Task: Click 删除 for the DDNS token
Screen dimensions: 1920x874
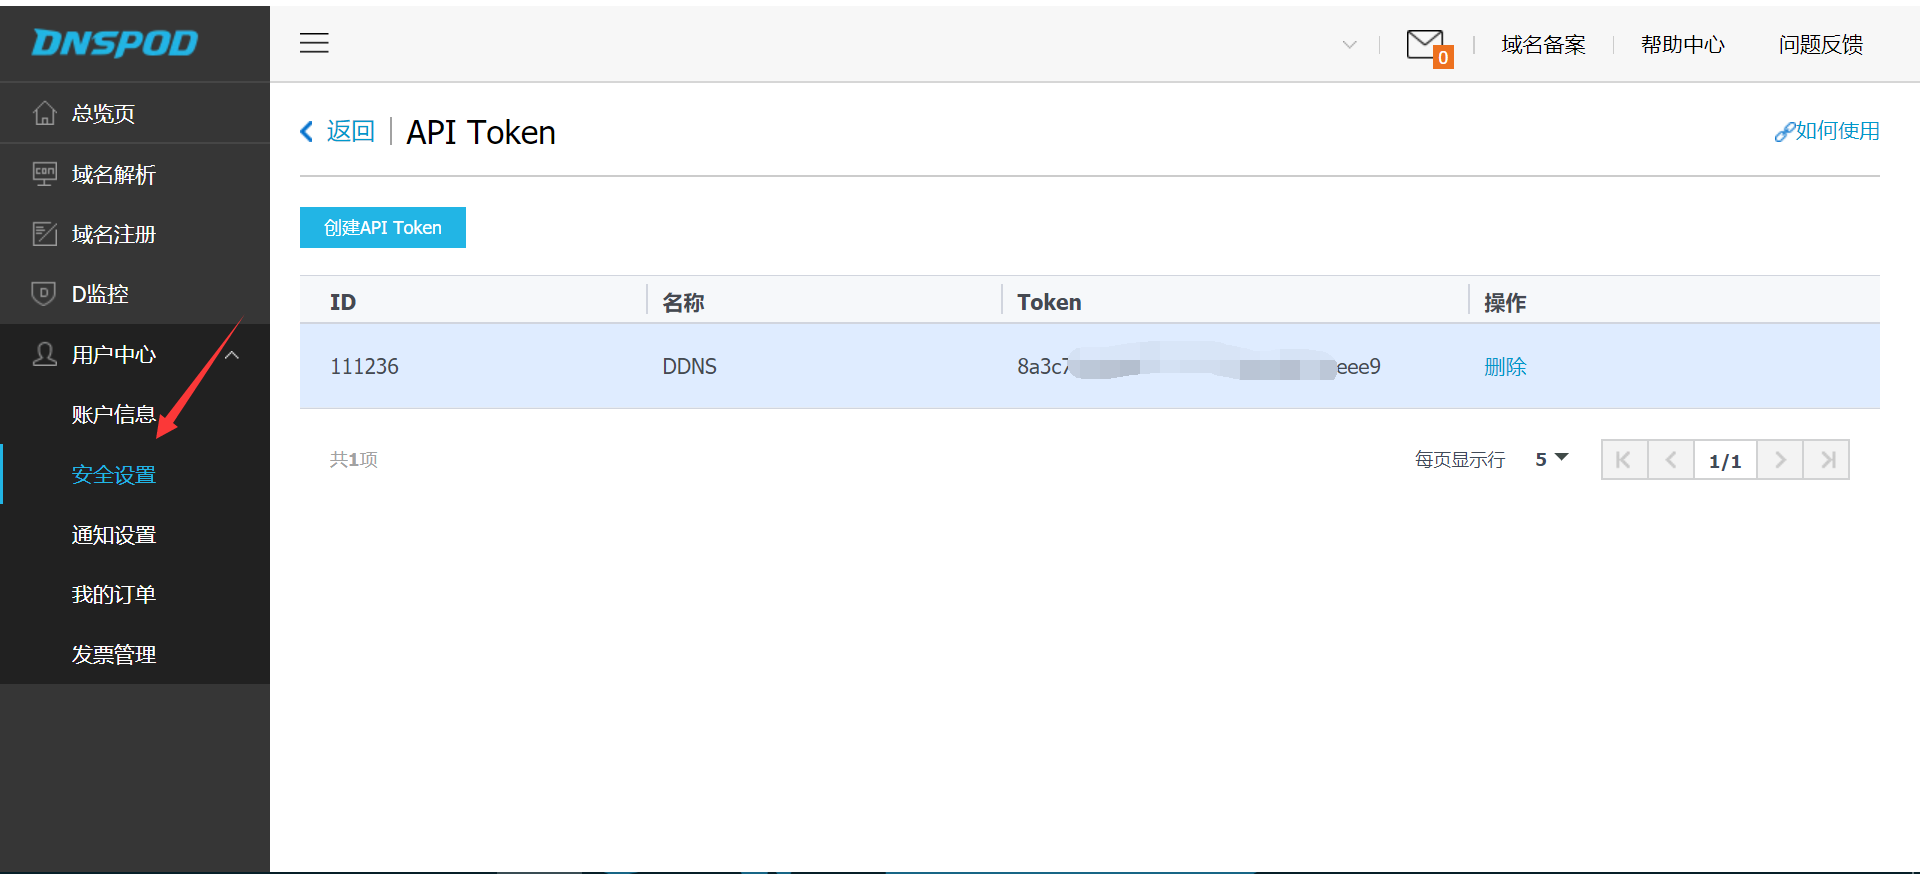Action: tap(1505, 367)
